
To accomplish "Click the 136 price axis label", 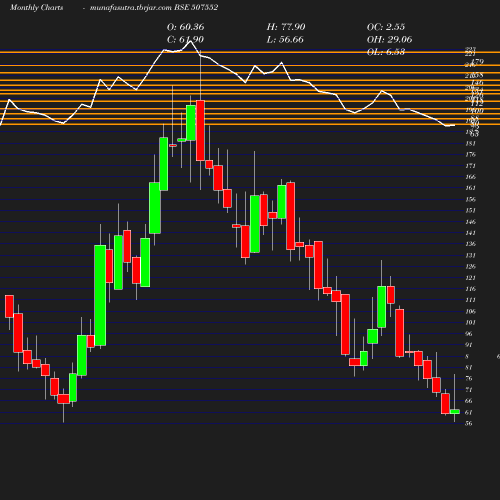I will [x=470, y=244].
